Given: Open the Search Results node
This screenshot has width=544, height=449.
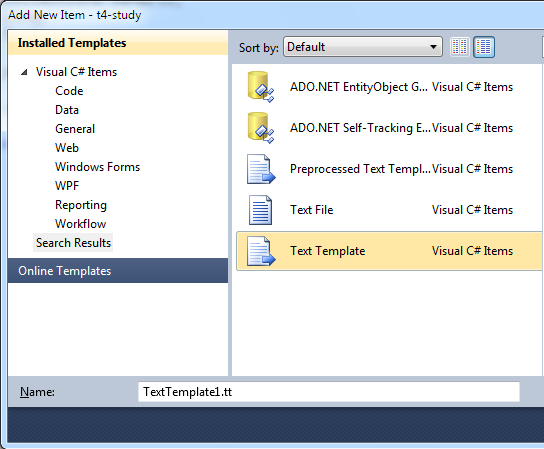Looking at the screenshot, I should coord(73,243).
